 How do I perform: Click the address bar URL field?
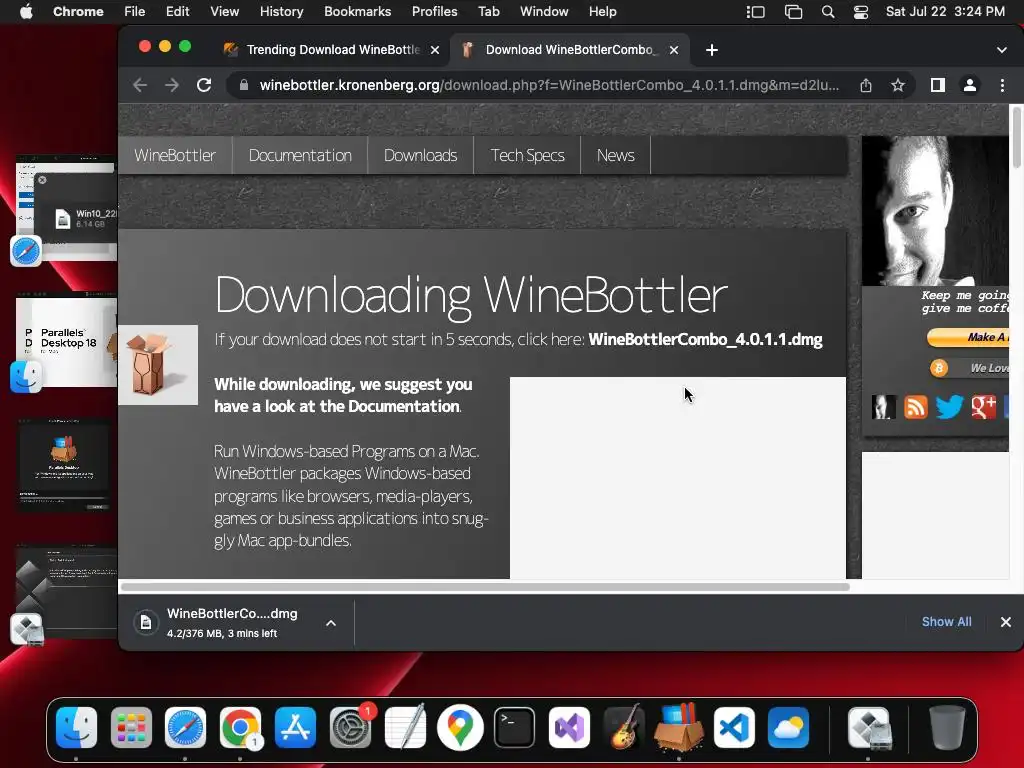[x=549, y=85]
